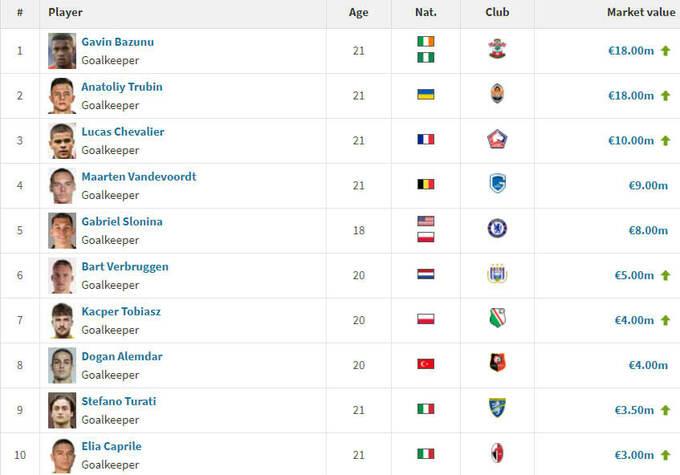This screenshot has width=680, height=475.
Task: Click Turkey flag in Dogan Alemdar's row
Action: tap(426, 364)
